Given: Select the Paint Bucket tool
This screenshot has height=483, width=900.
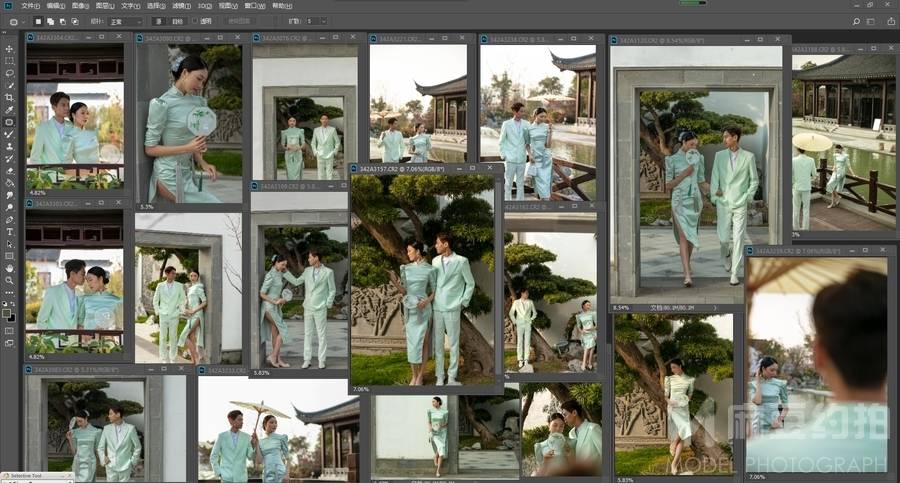Looking at the screenshot, I should 9,183.
